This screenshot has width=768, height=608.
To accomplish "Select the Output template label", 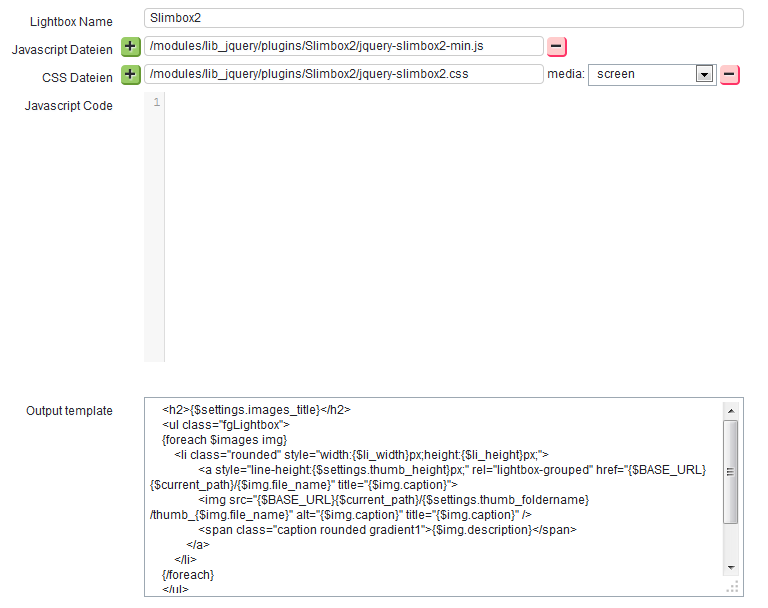I will pyautogui.click(x=69, y=411).
